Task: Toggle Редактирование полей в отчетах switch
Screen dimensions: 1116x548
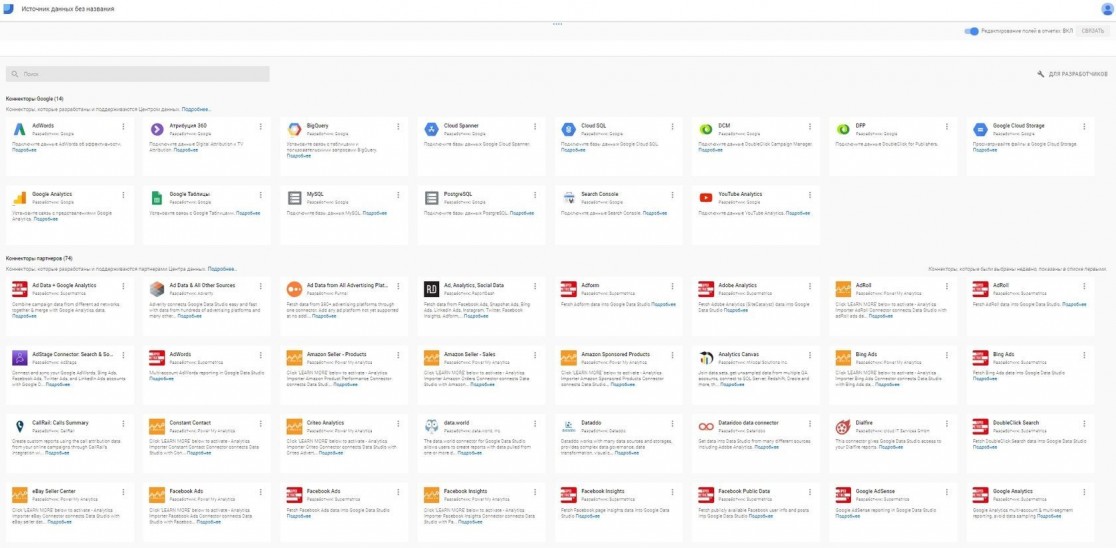Action: click(972, 31)
